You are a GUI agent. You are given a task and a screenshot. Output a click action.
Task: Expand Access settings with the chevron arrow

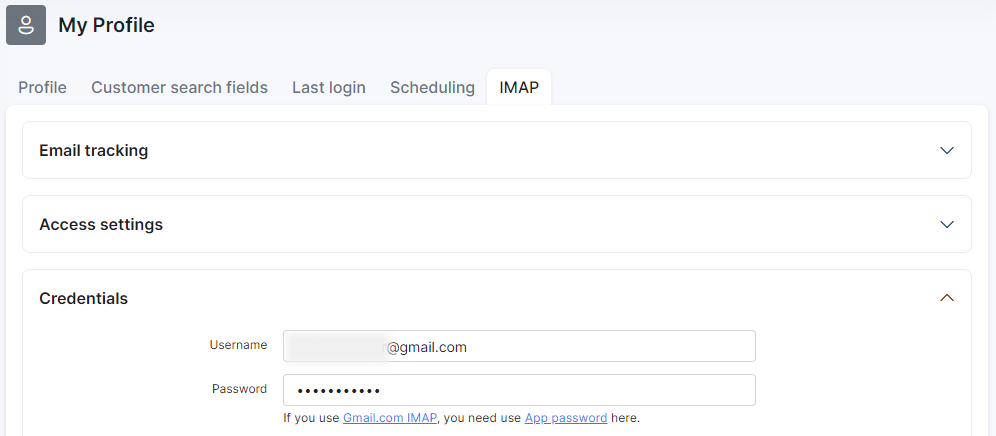pyautogui.click(x=946, y=224)
